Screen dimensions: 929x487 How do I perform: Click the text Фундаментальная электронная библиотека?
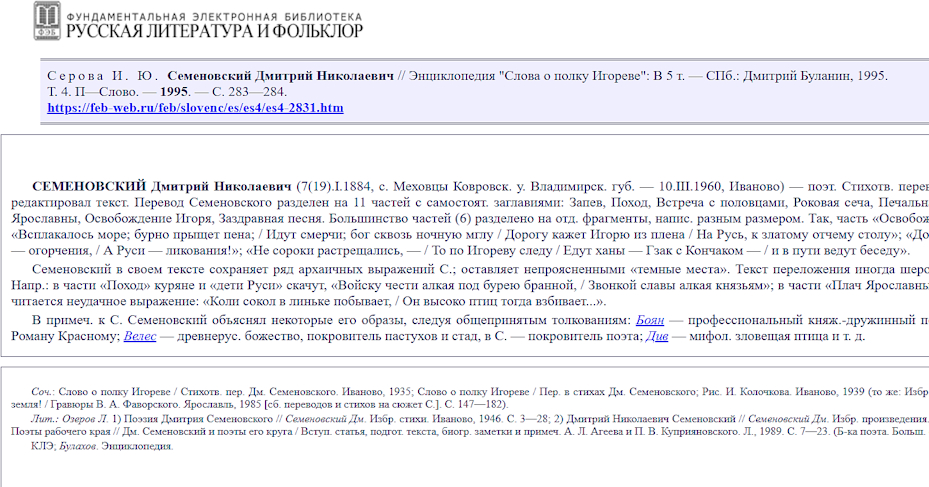click(x=214, y=17)
